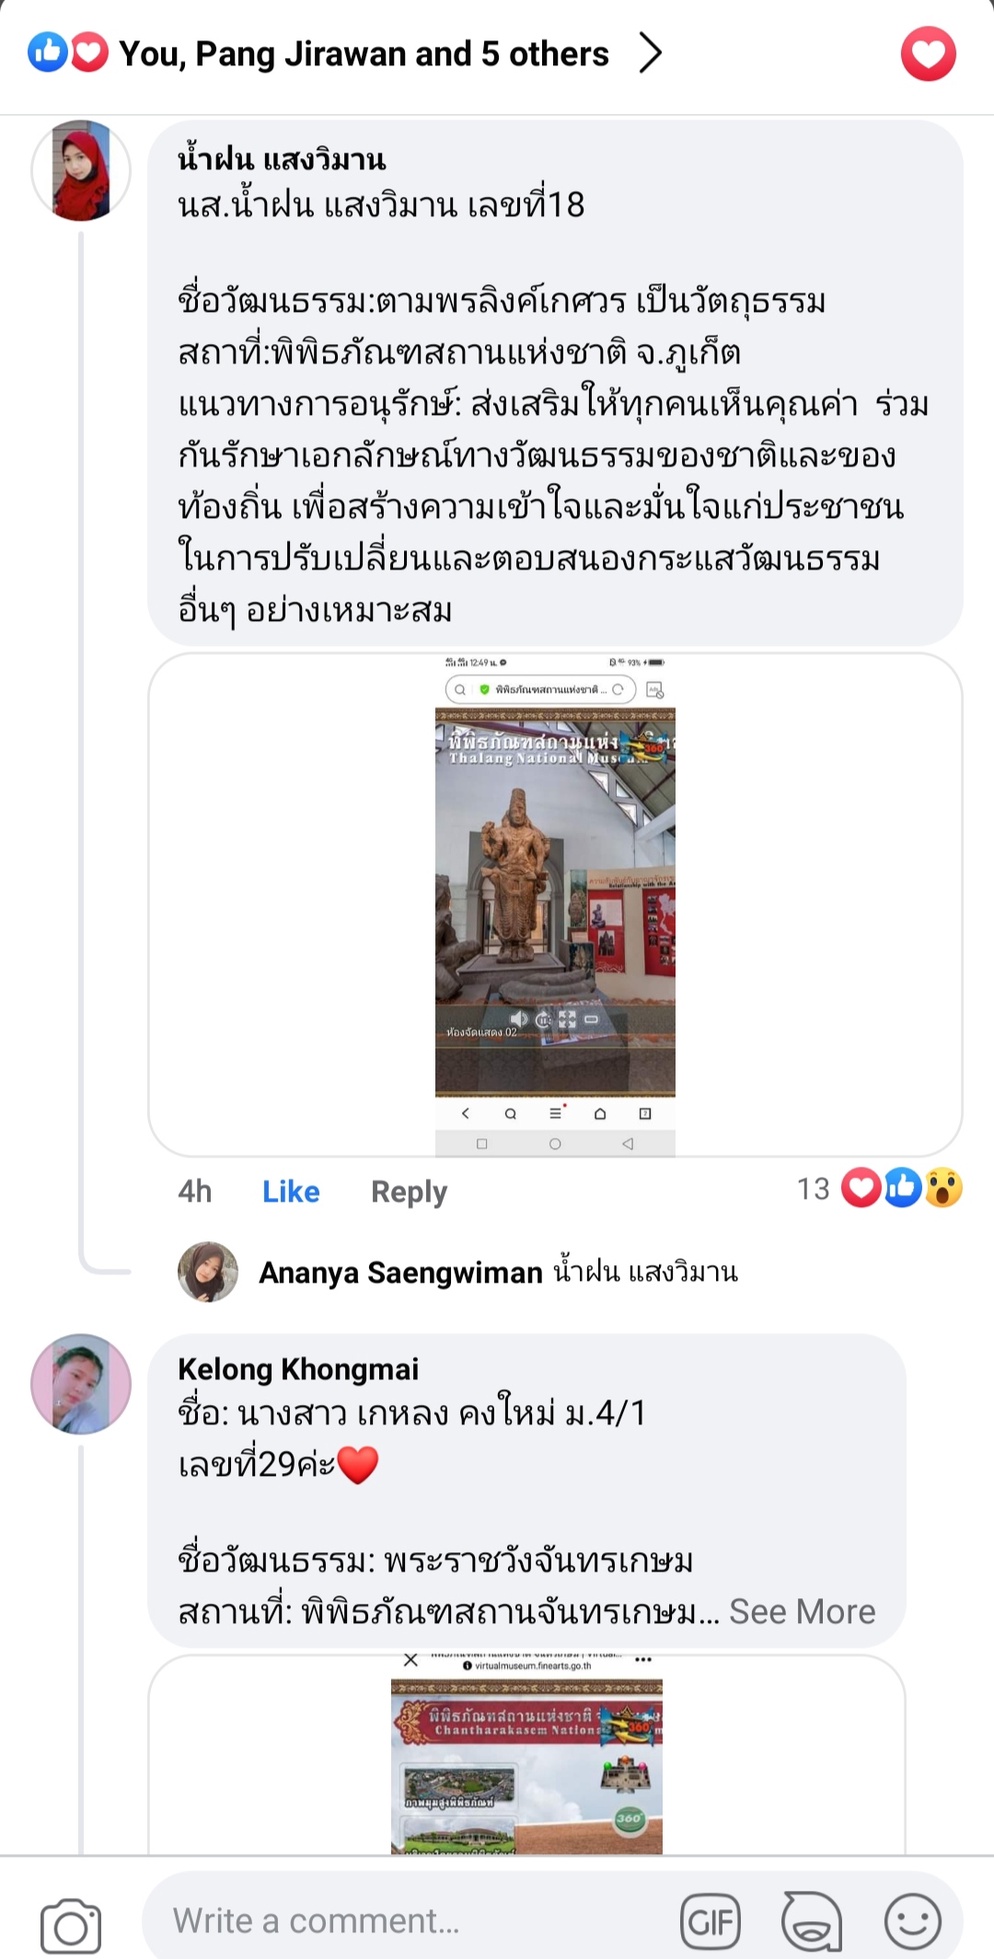Screen dimensions: 994x1959
Task: Open the first commenter's name at top of comment
Action: 282,160
